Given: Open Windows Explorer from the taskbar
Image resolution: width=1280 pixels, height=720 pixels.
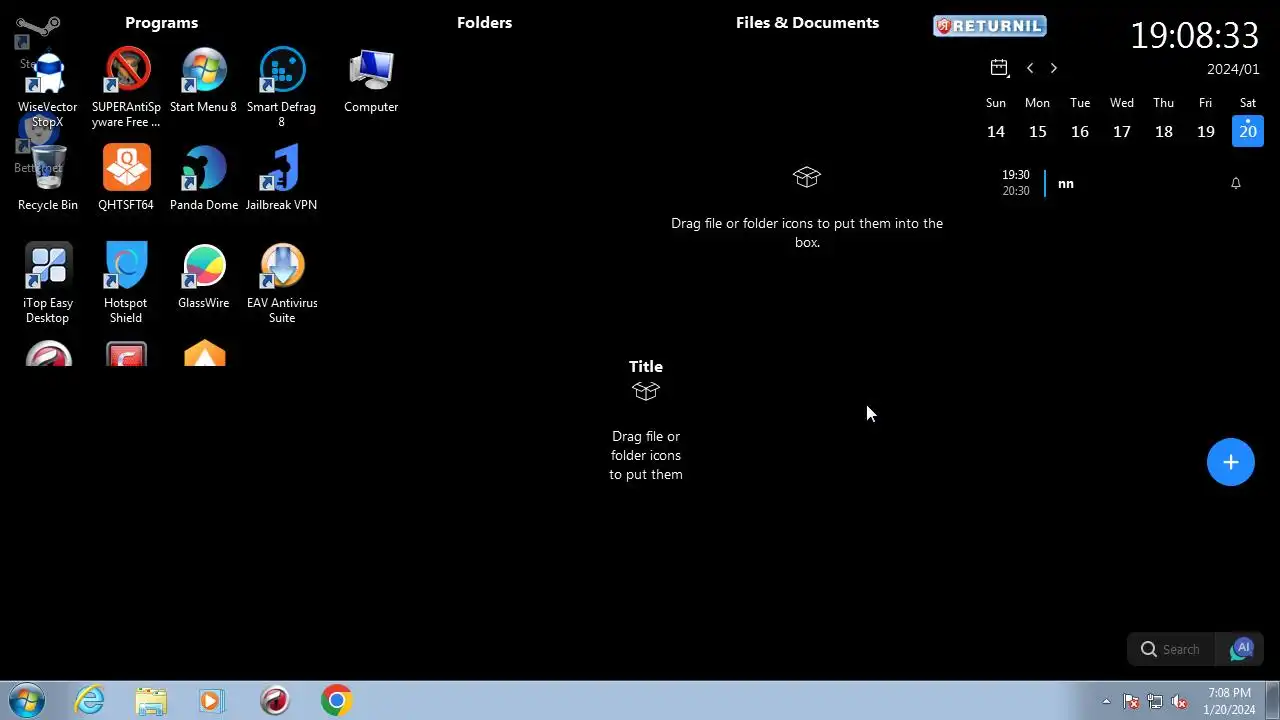Looking at the screenshot, I should point(151,700).
